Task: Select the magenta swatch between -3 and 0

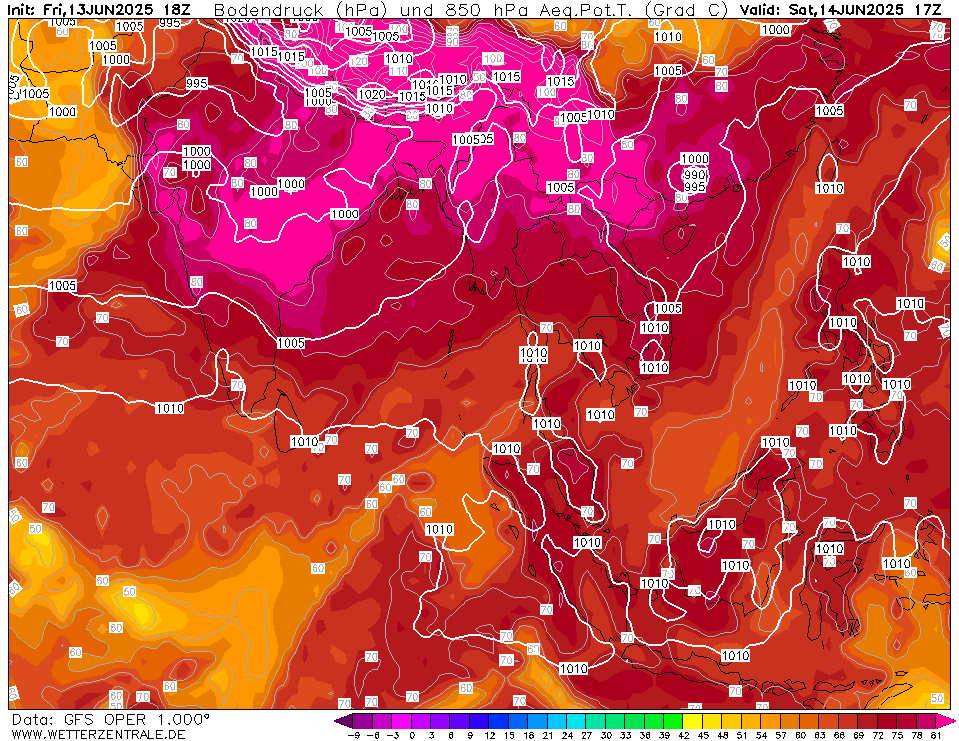Action: [401, 721]
